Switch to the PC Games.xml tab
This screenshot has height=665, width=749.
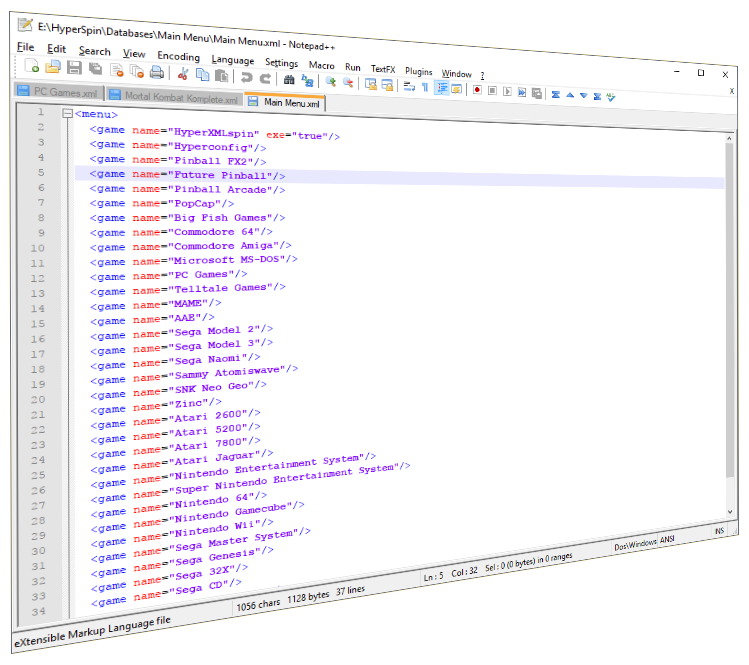(58, 92)
